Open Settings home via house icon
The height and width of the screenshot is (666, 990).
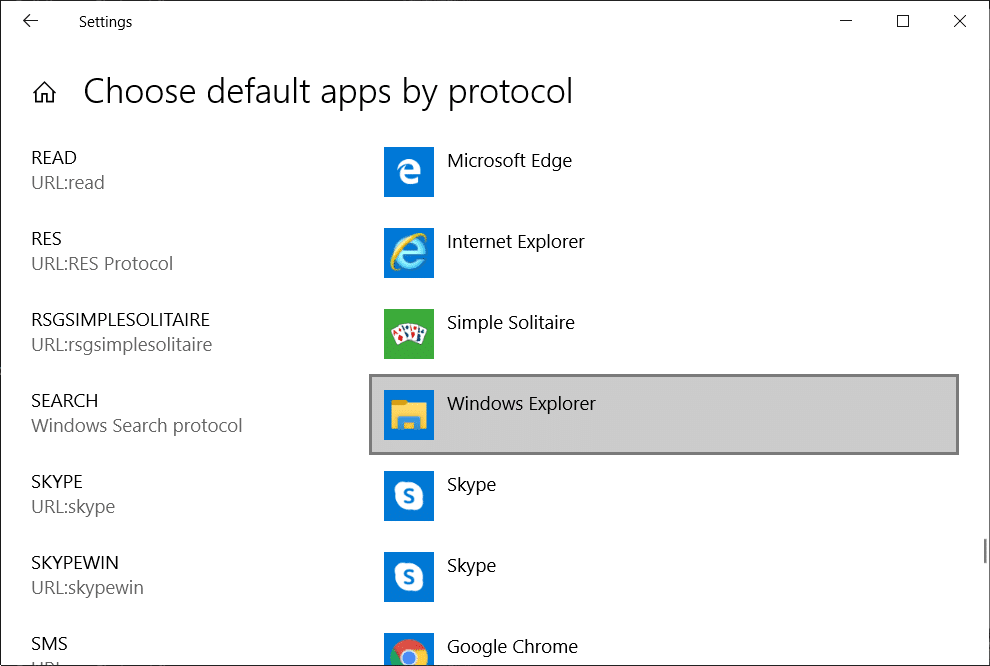point(44,92)
